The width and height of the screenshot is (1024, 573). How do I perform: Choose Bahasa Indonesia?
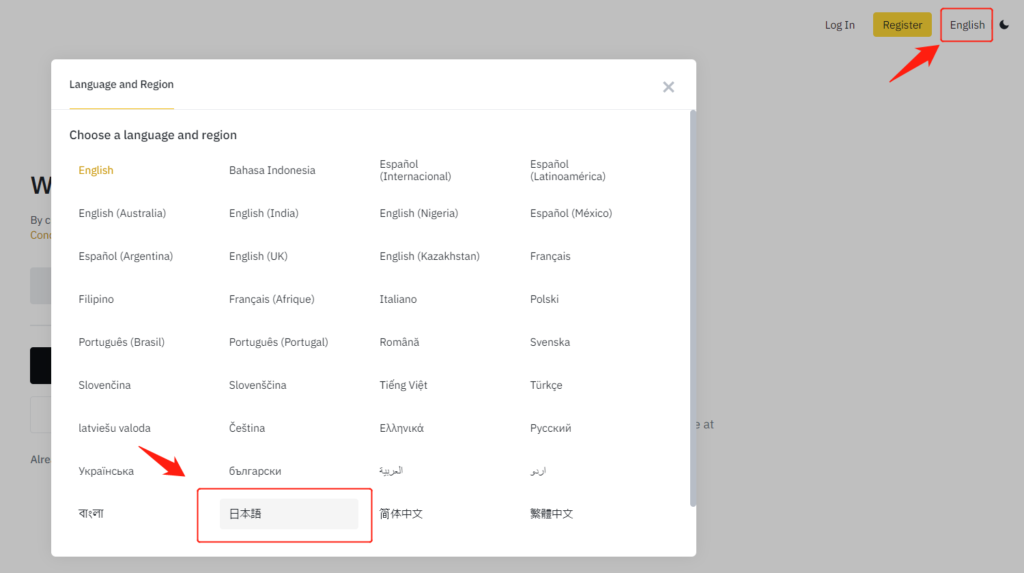pos(272,170)
